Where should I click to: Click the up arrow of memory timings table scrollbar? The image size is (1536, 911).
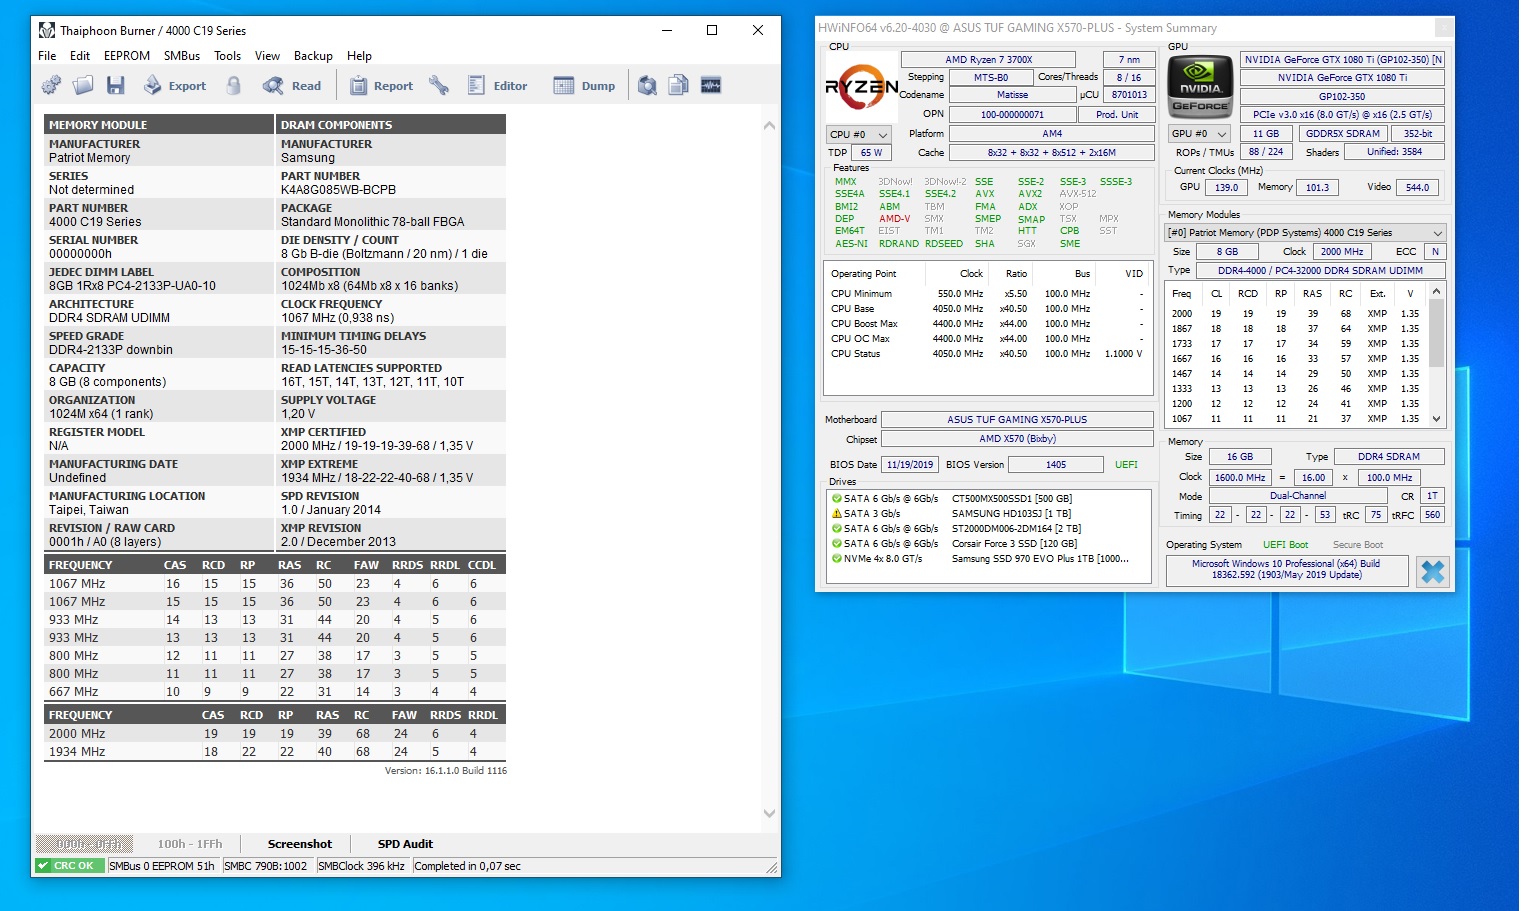tap(1437, 291)
